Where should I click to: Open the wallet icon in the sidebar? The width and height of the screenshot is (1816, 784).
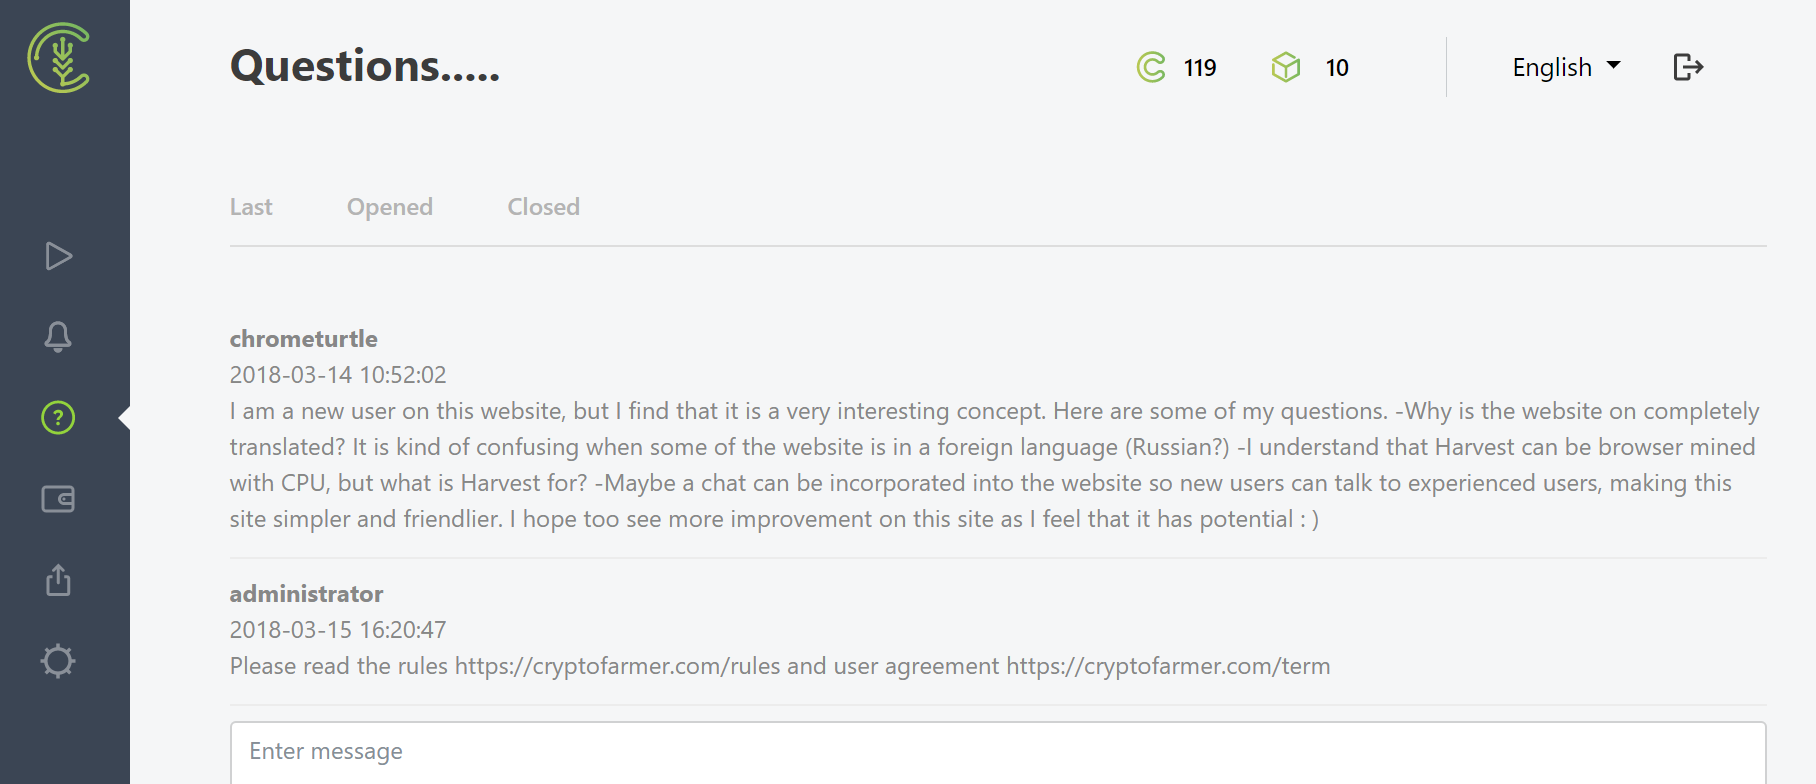click(x=57, y=498)
